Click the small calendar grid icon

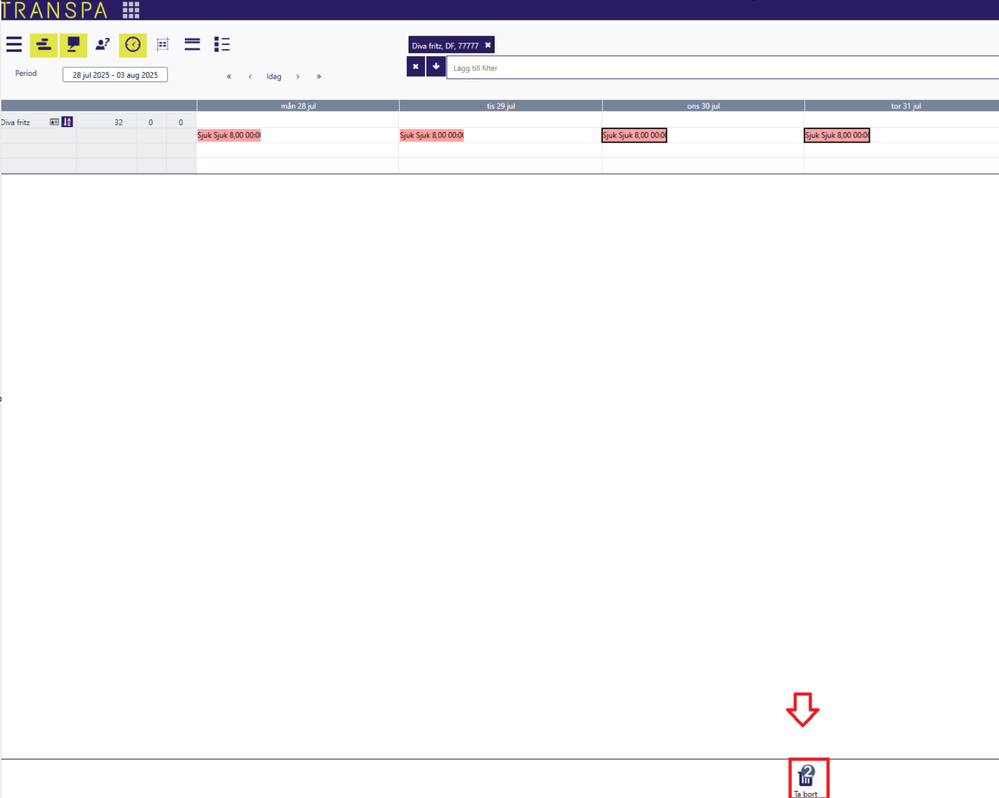click(162, 45)
